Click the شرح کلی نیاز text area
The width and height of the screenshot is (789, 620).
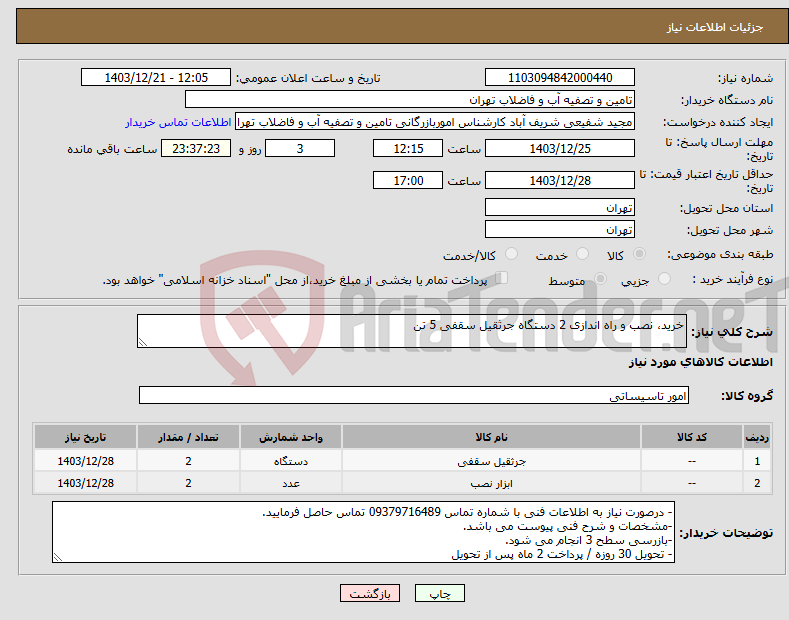coord(412,331)
